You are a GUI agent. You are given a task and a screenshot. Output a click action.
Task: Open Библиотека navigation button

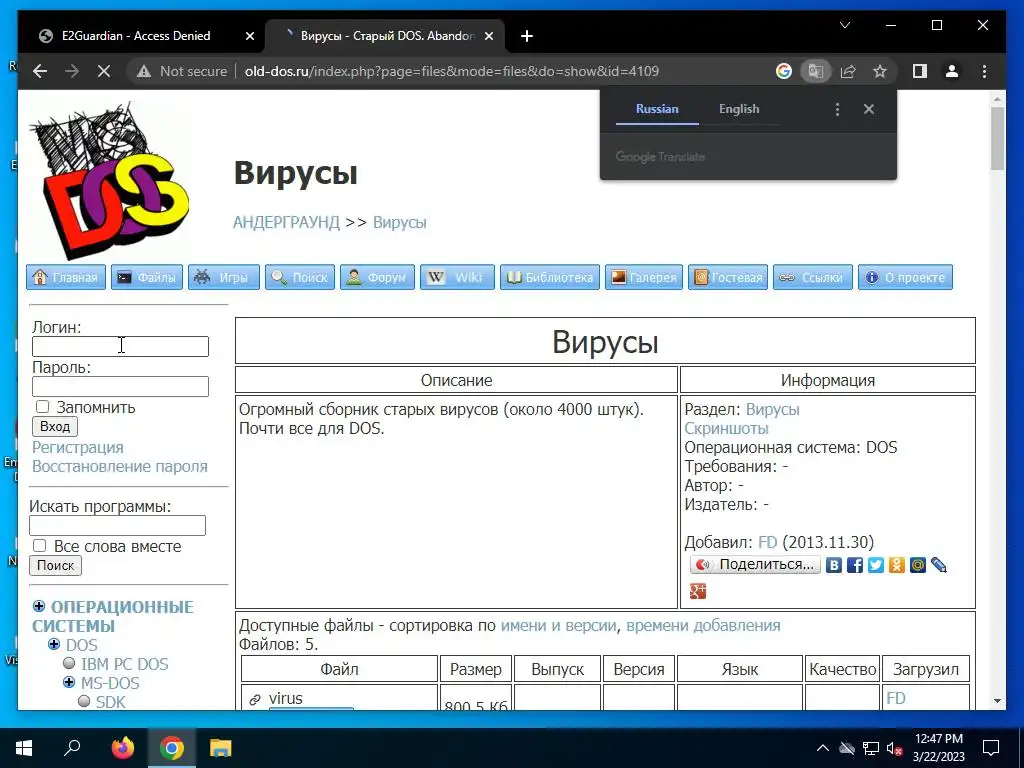coord(550,277)
